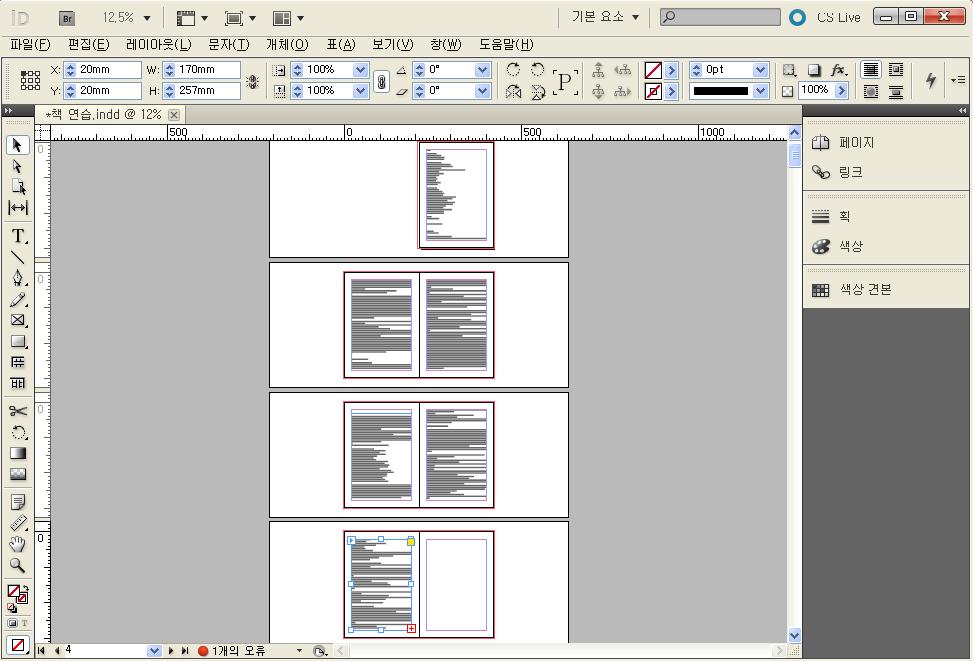
Task: Open the 색상 견본 panel
Action: (x=865, y=290)
